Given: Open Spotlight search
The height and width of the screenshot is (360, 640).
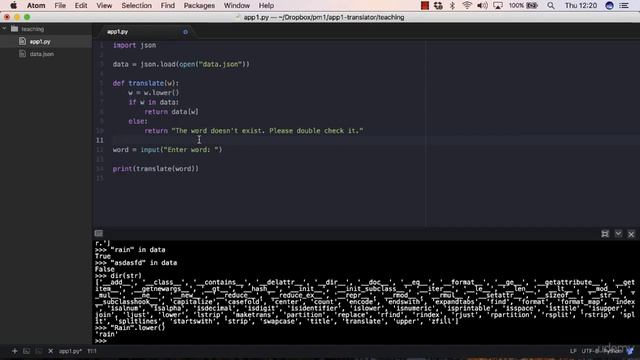Looking at the screenshot, I should point(551,6).
